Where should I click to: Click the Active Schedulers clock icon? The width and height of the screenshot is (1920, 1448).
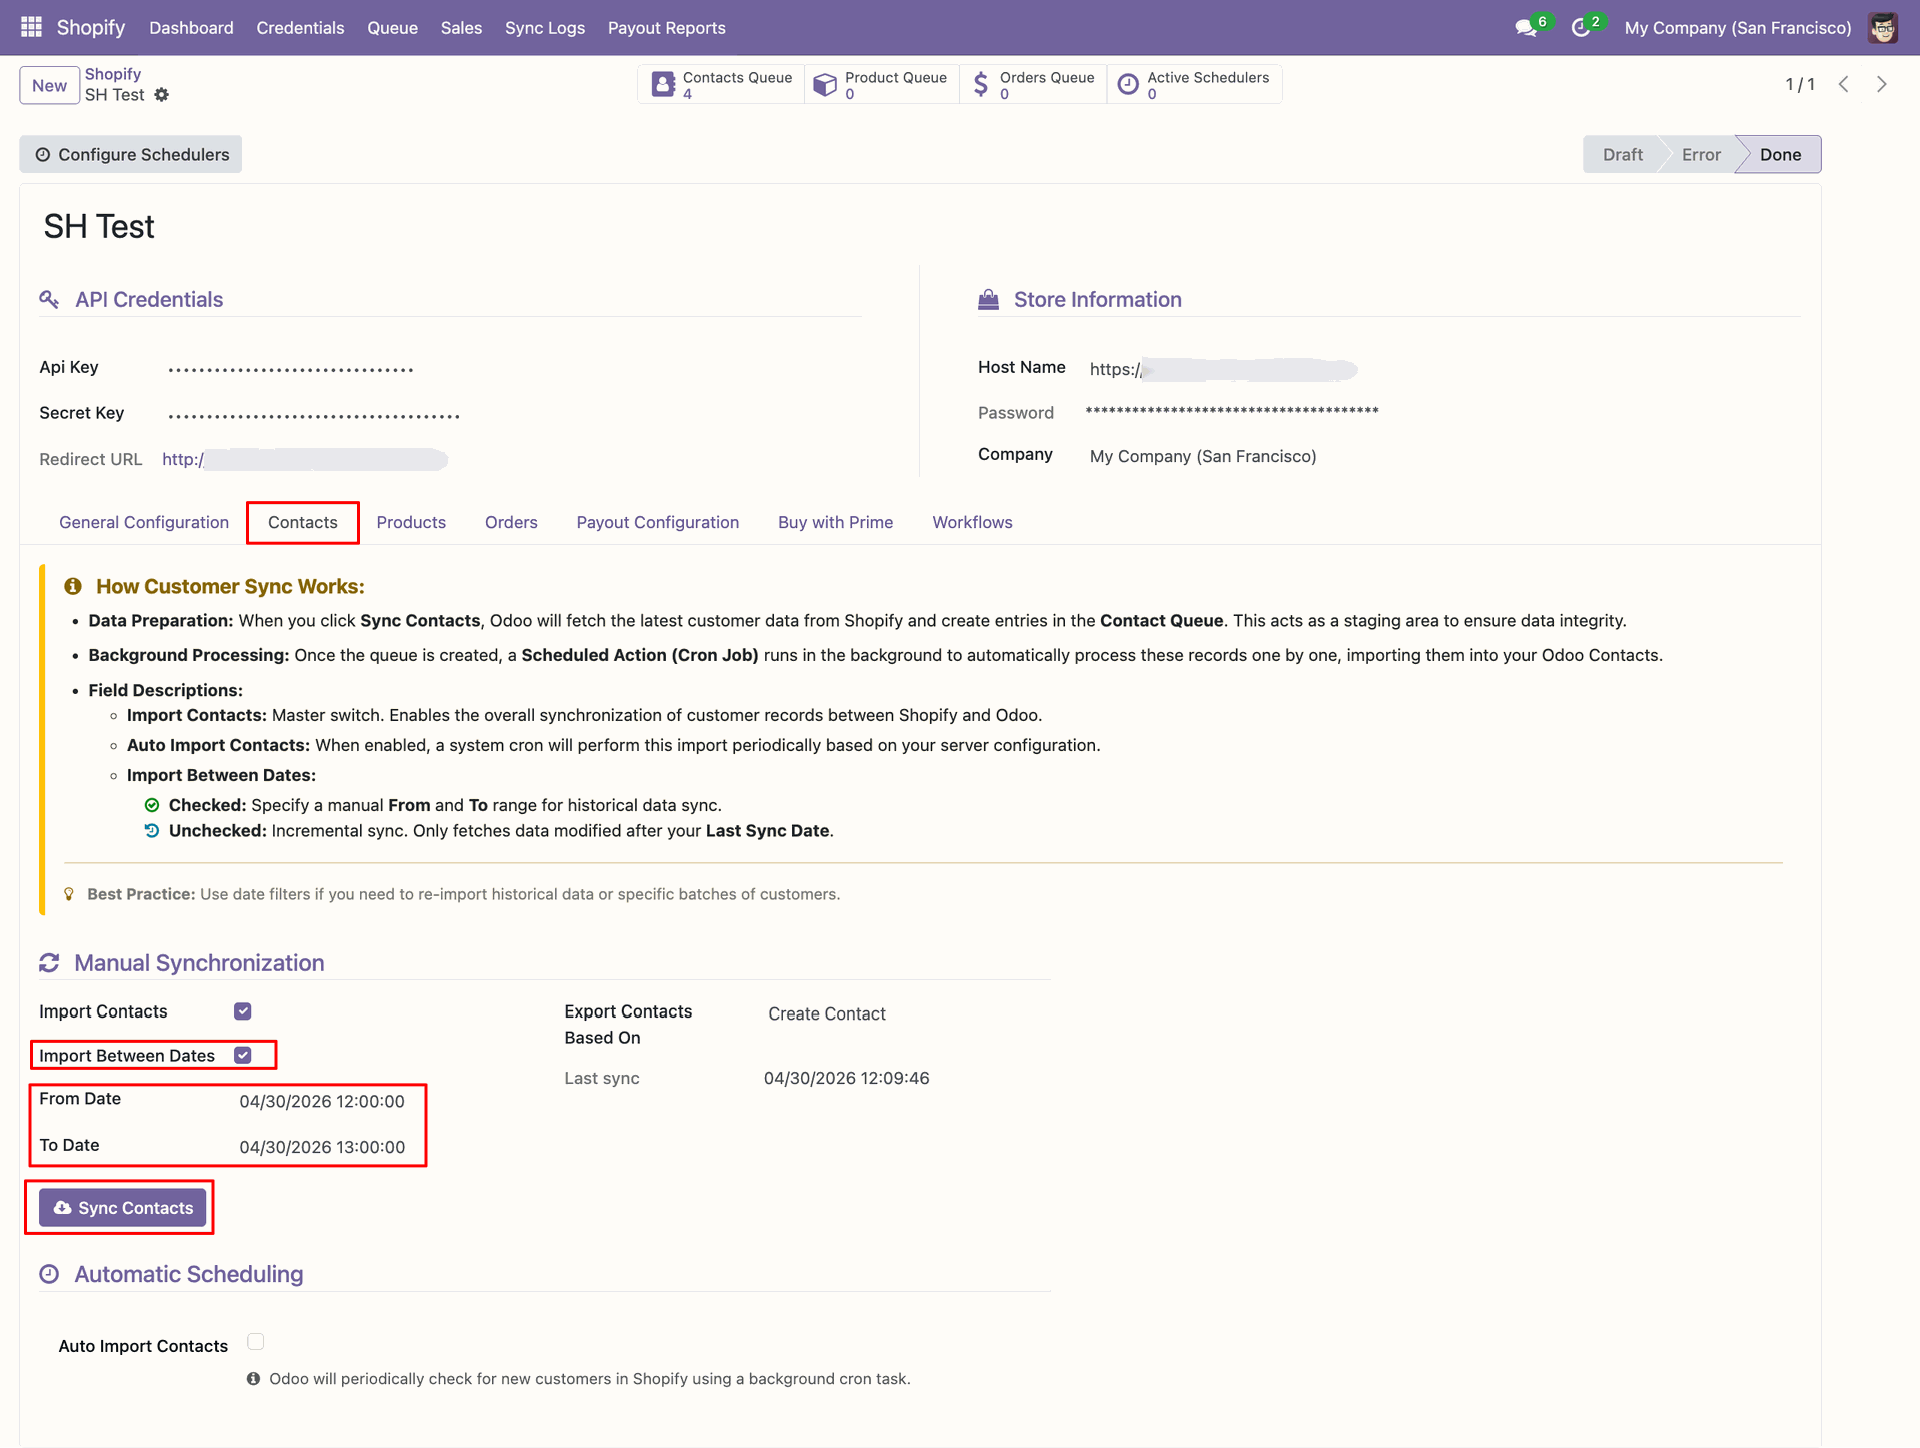[1128, 84]
